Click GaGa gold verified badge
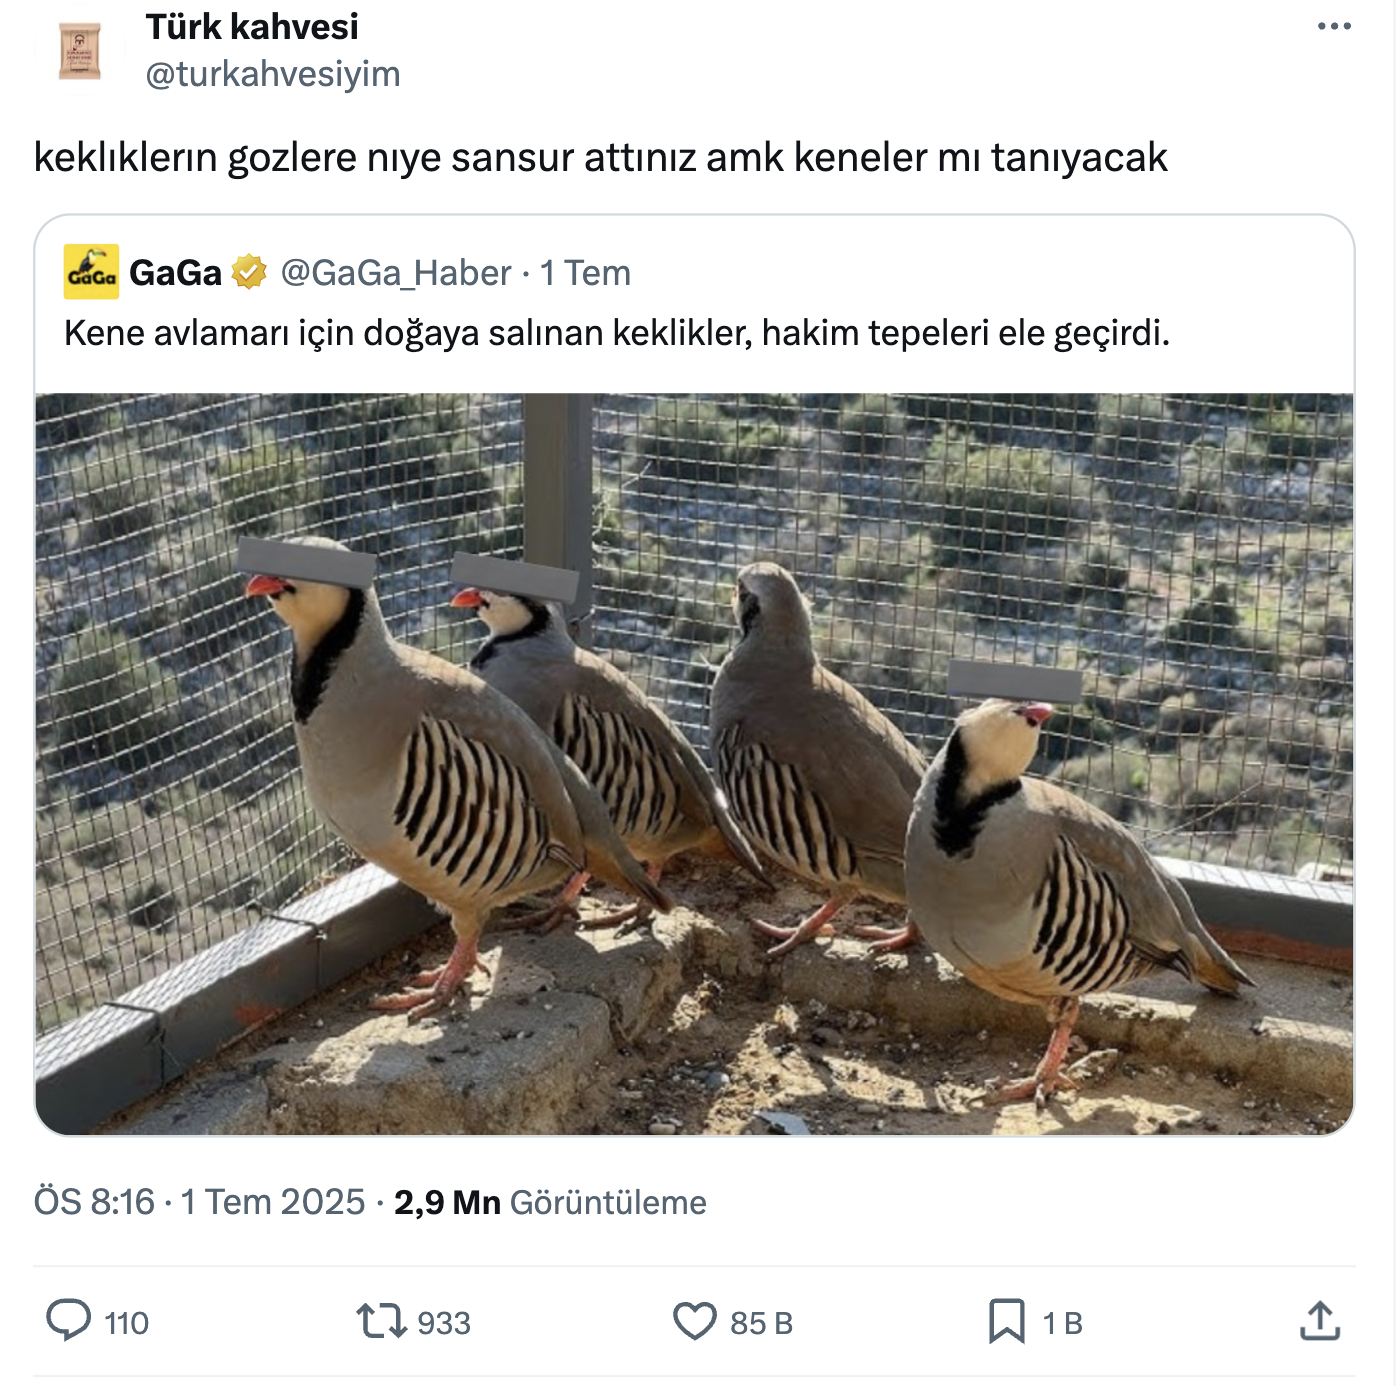 [249, 272]
